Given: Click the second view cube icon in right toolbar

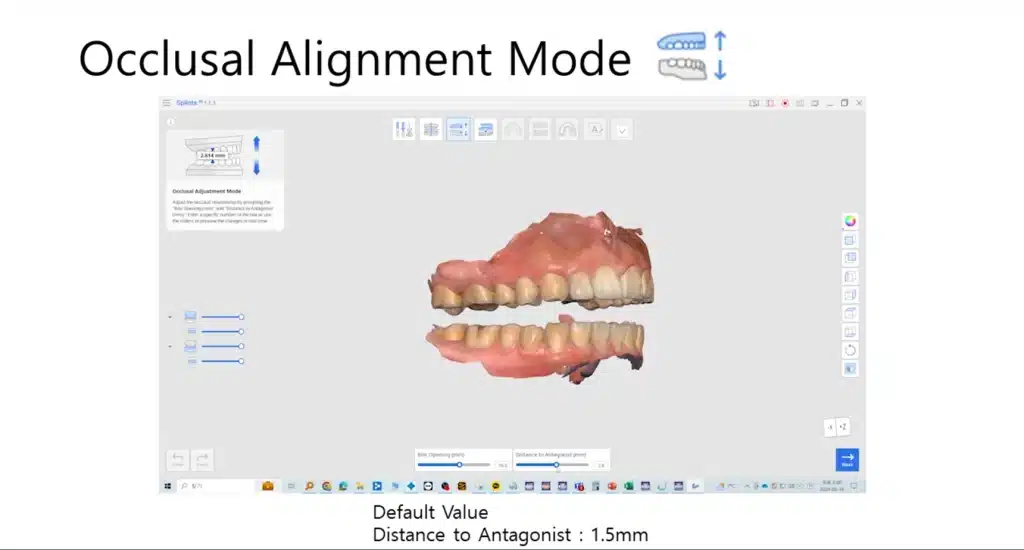Looking at the screenshot, I should (850, 258).
